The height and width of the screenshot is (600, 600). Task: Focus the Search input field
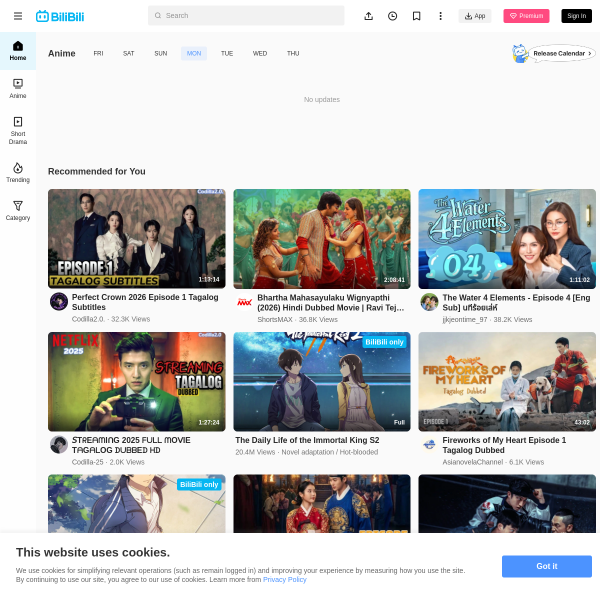[246, 15]
